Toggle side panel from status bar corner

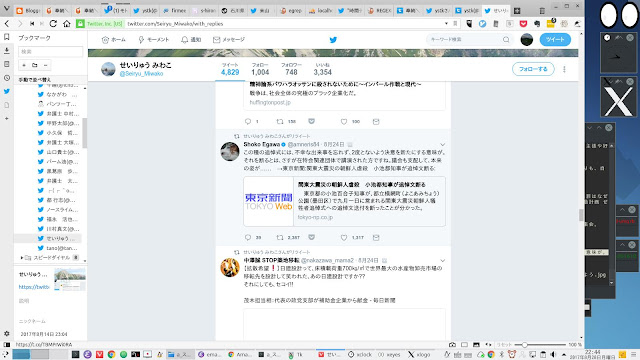[7, 344]
